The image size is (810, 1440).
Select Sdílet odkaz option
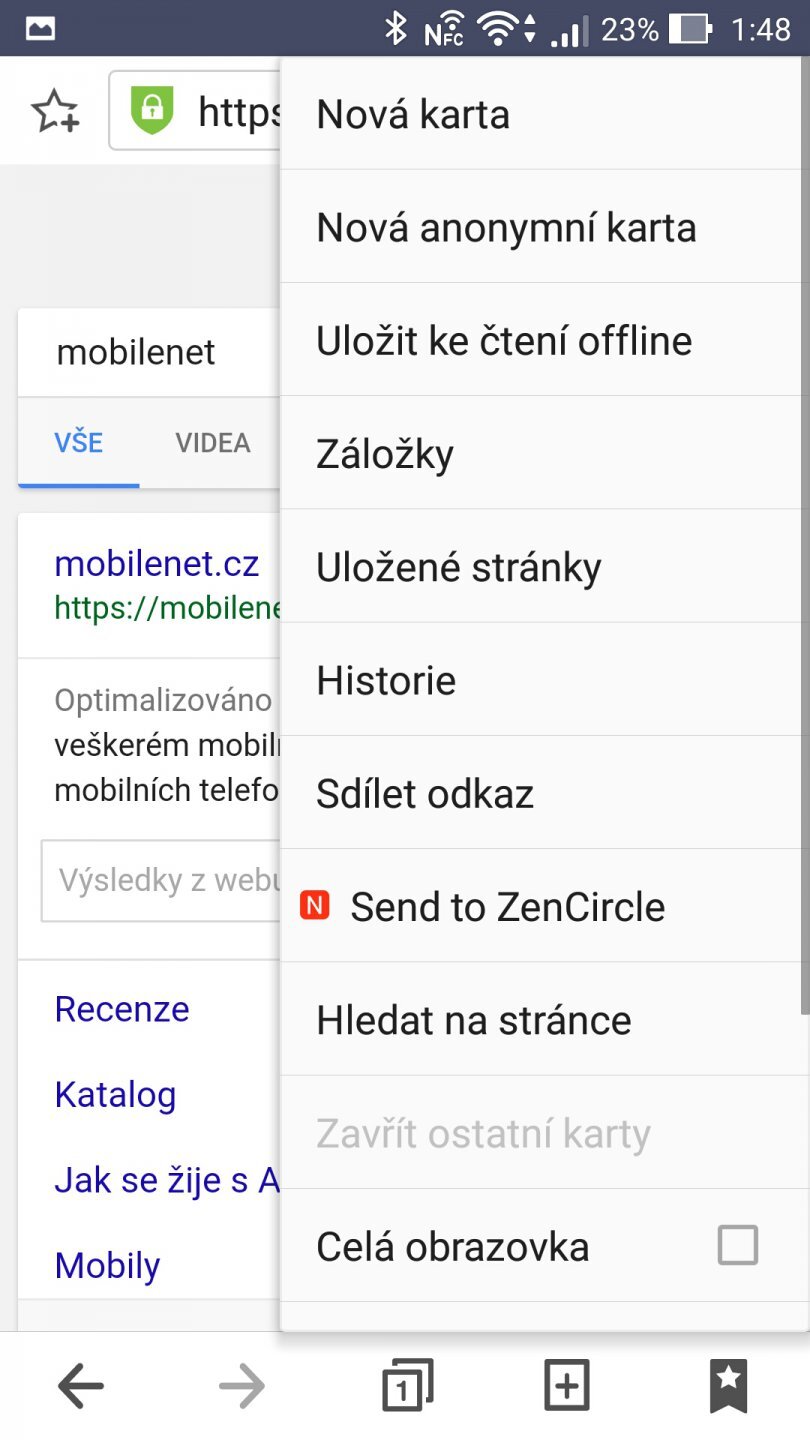tap(425, 794)
